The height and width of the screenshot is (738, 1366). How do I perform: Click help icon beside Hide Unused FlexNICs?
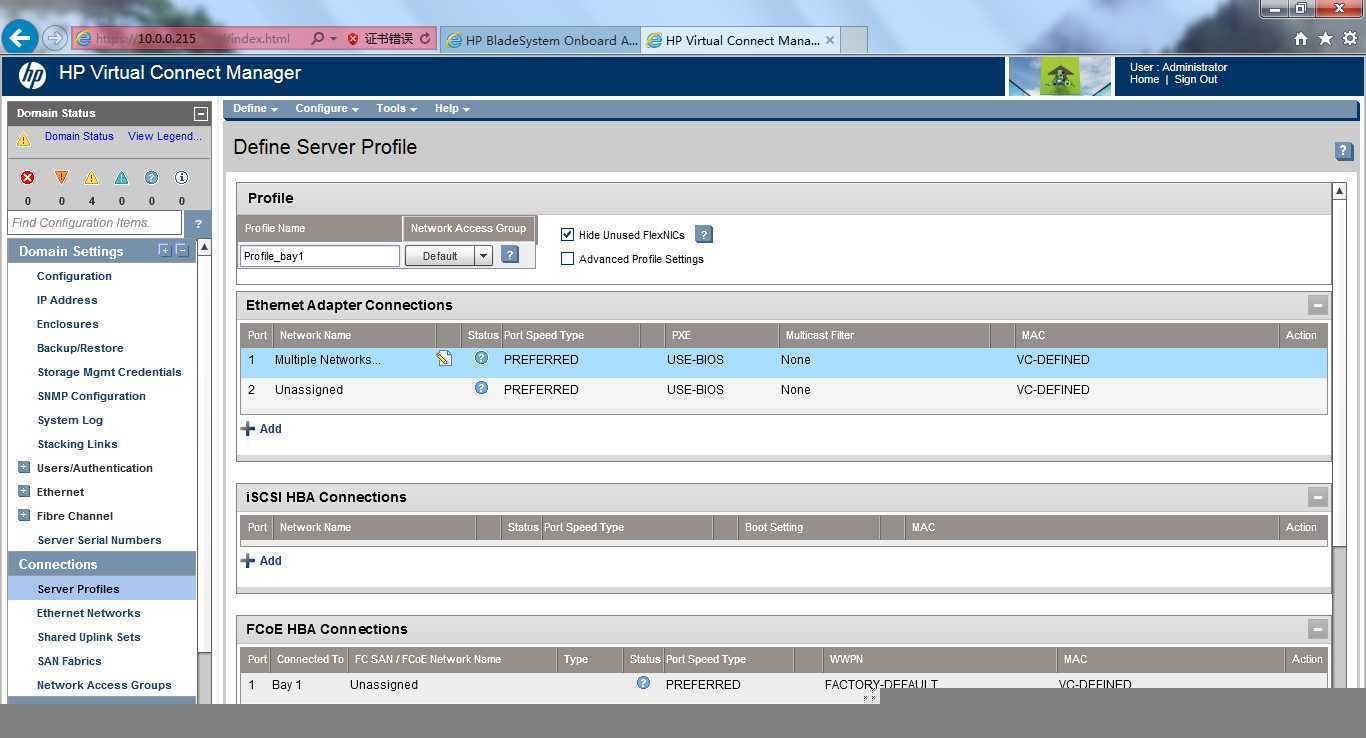[704, 234]
